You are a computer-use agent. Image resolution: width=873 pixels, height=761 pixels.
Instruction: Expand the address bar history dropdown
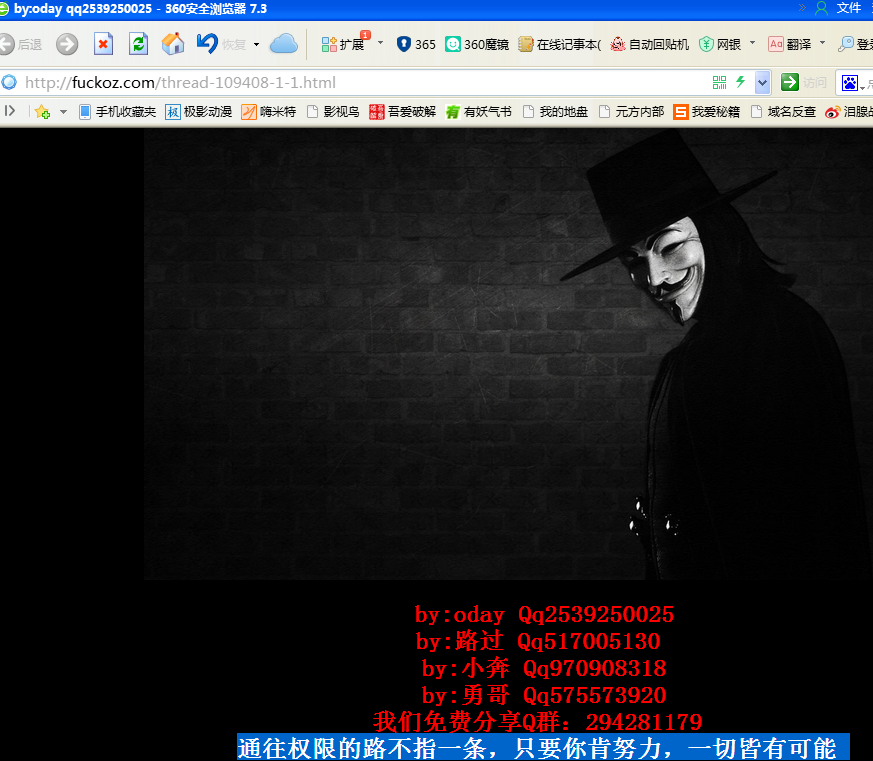tap(763, 83)
